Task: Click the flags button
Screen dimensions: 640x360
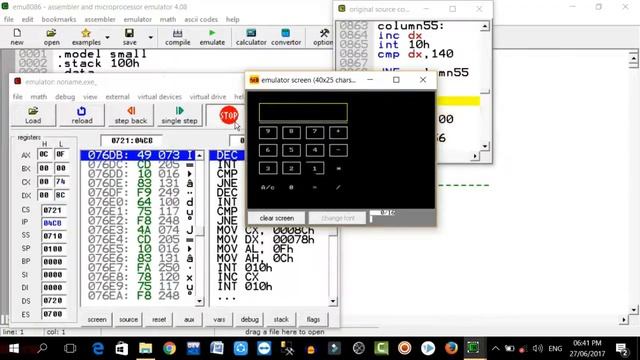Action: (x=313, y=320)
